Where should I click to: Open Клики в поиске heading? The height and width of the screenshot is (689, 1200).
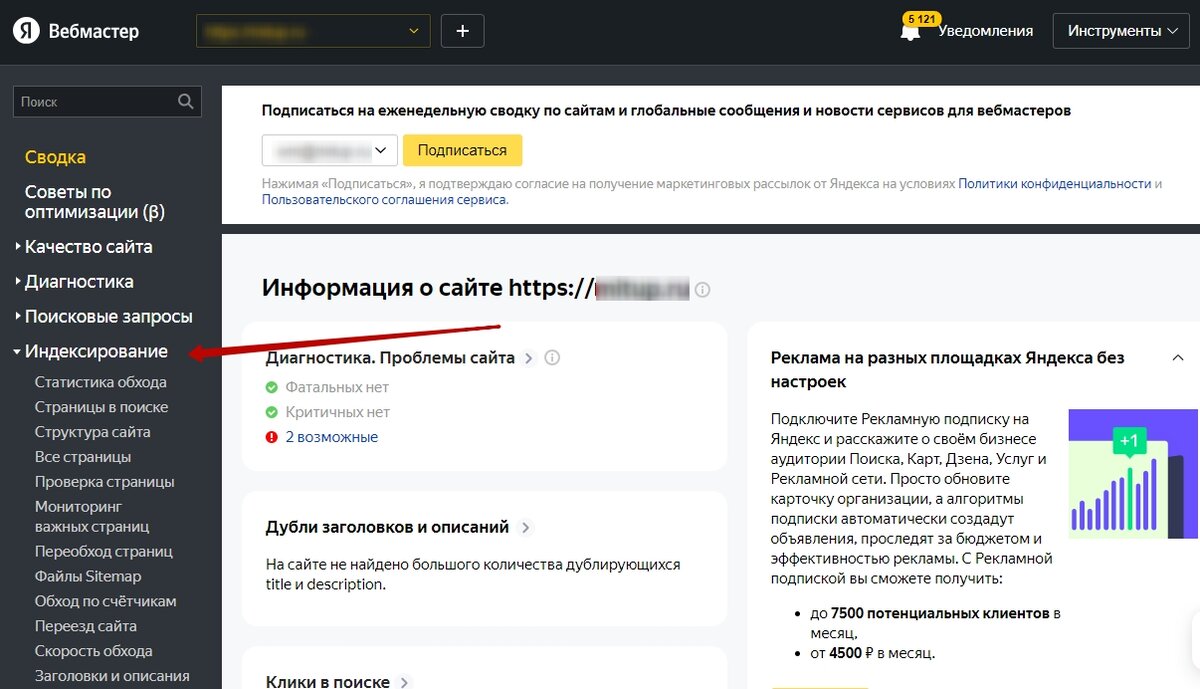pyautogui.click(x=328, y=681)
